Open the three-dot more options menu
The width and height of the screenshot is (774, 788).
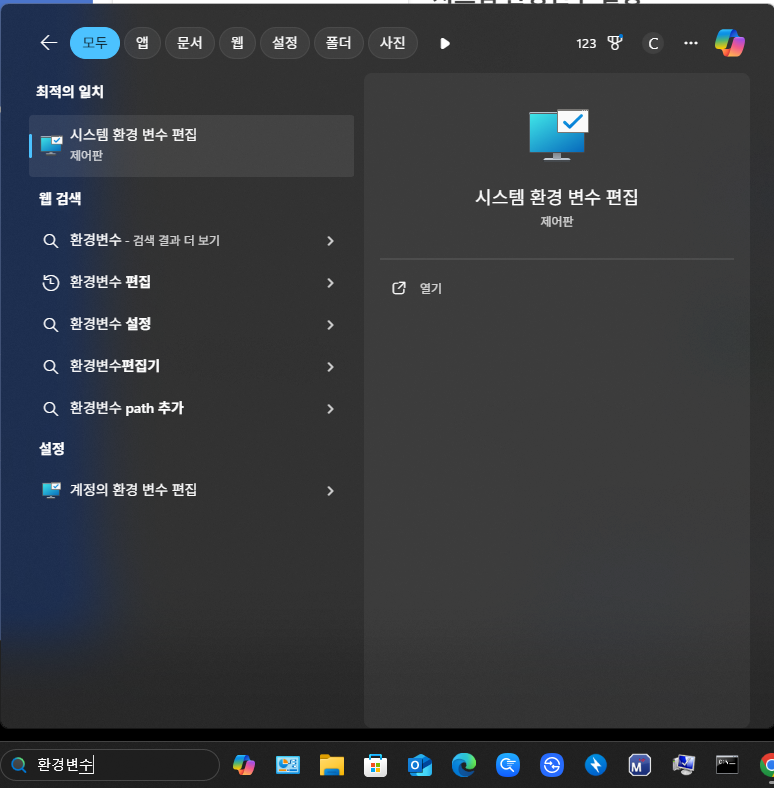point(691,43)
